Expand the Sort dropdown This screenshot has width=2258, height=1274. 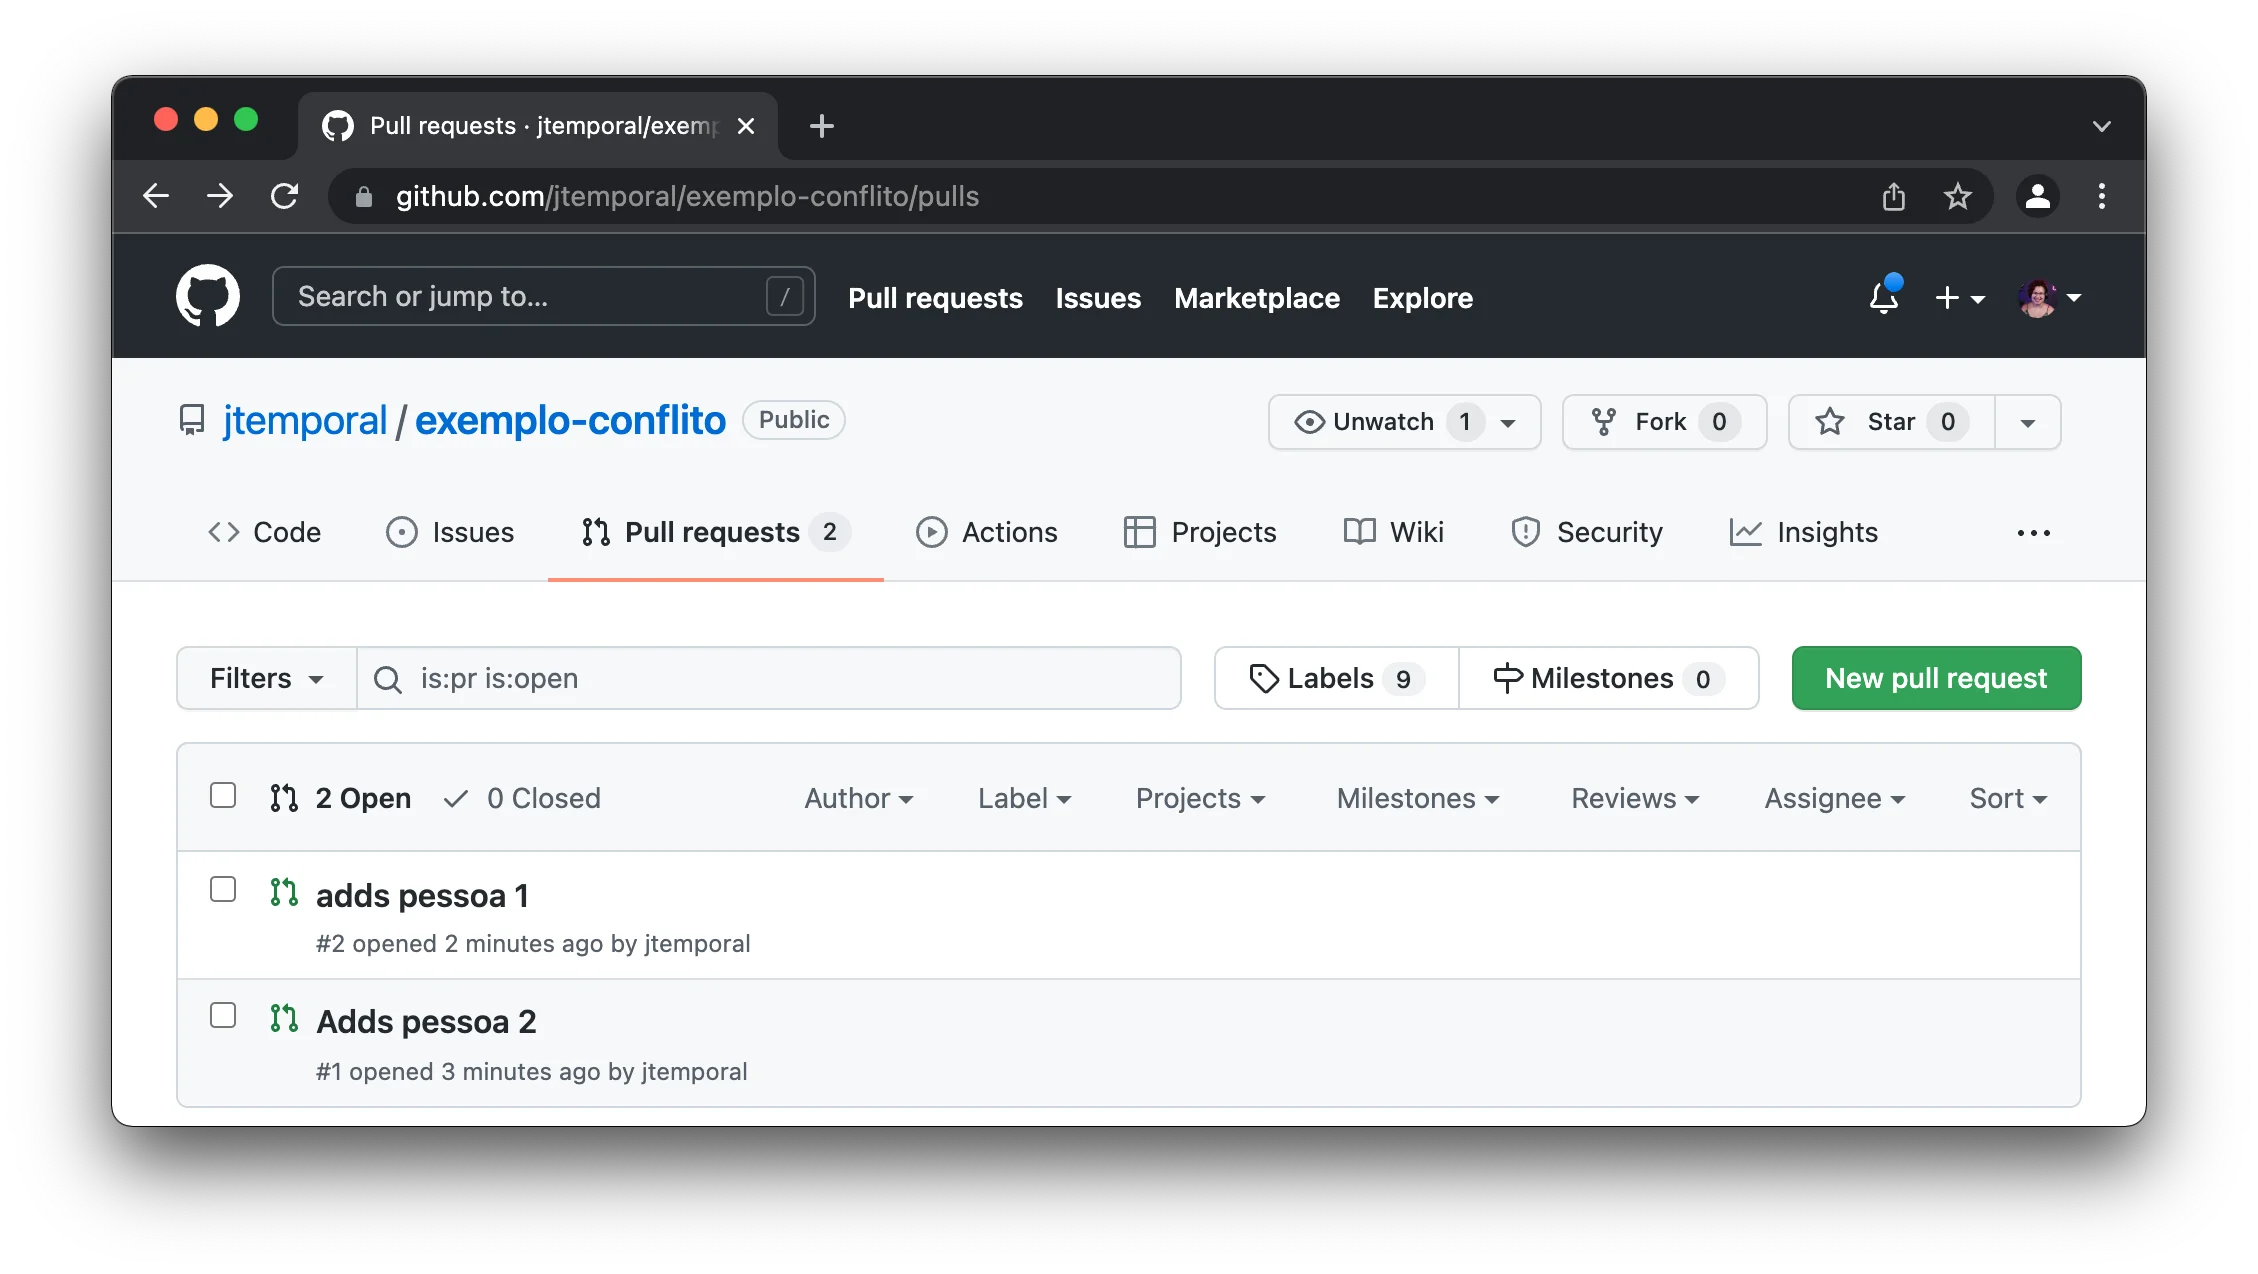click(2006, 798)
